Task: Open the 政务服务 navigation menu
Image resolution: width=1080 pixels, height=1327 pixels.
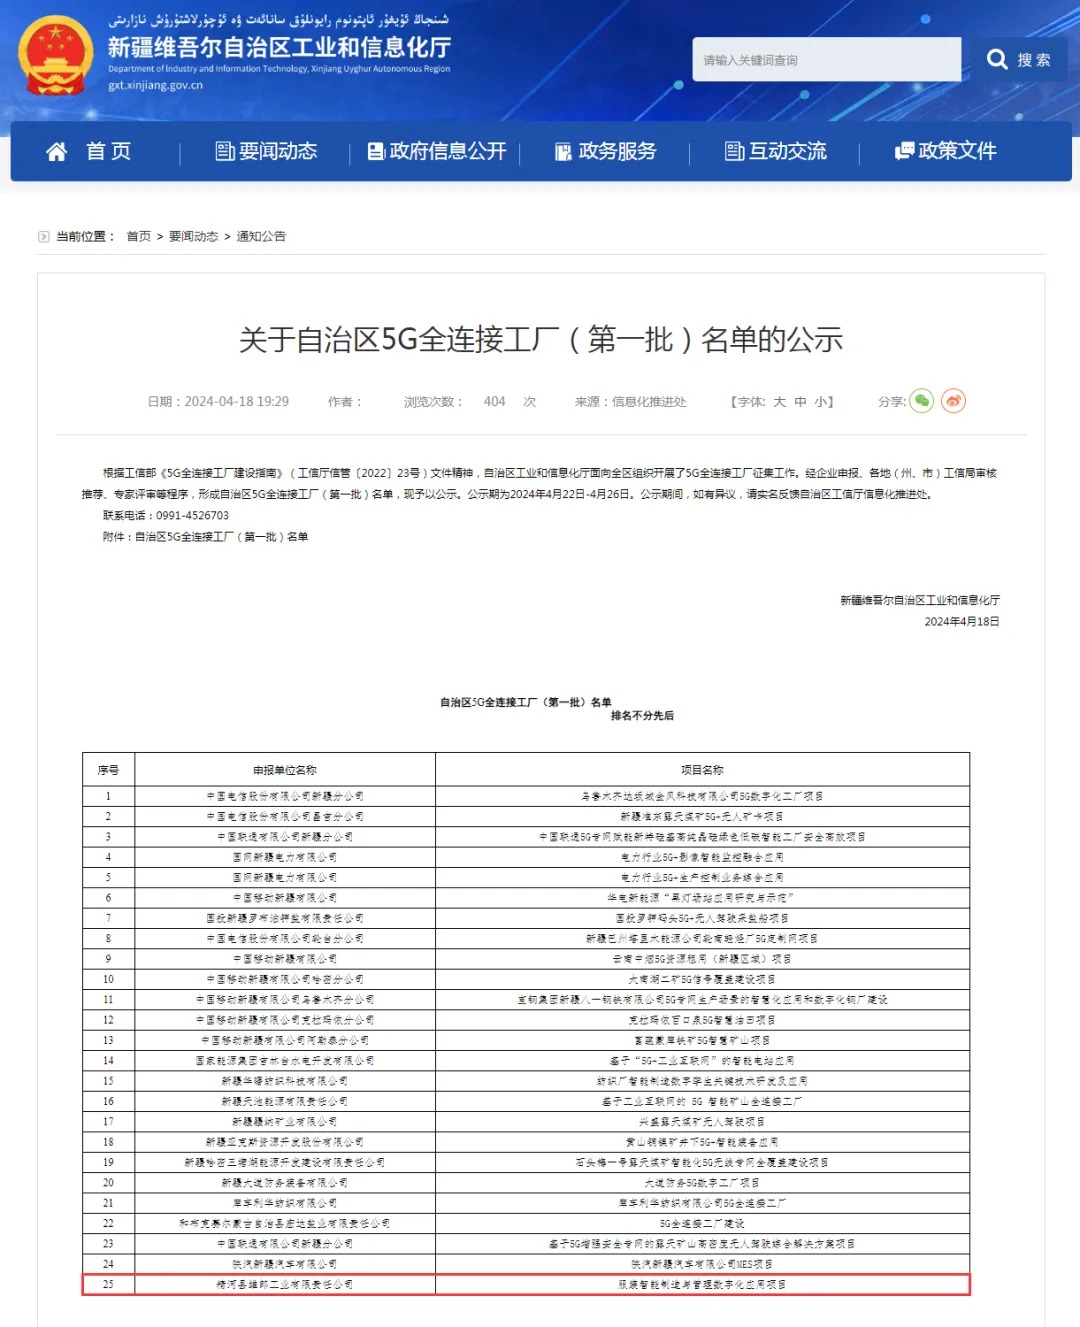Action: coord(606,151)
